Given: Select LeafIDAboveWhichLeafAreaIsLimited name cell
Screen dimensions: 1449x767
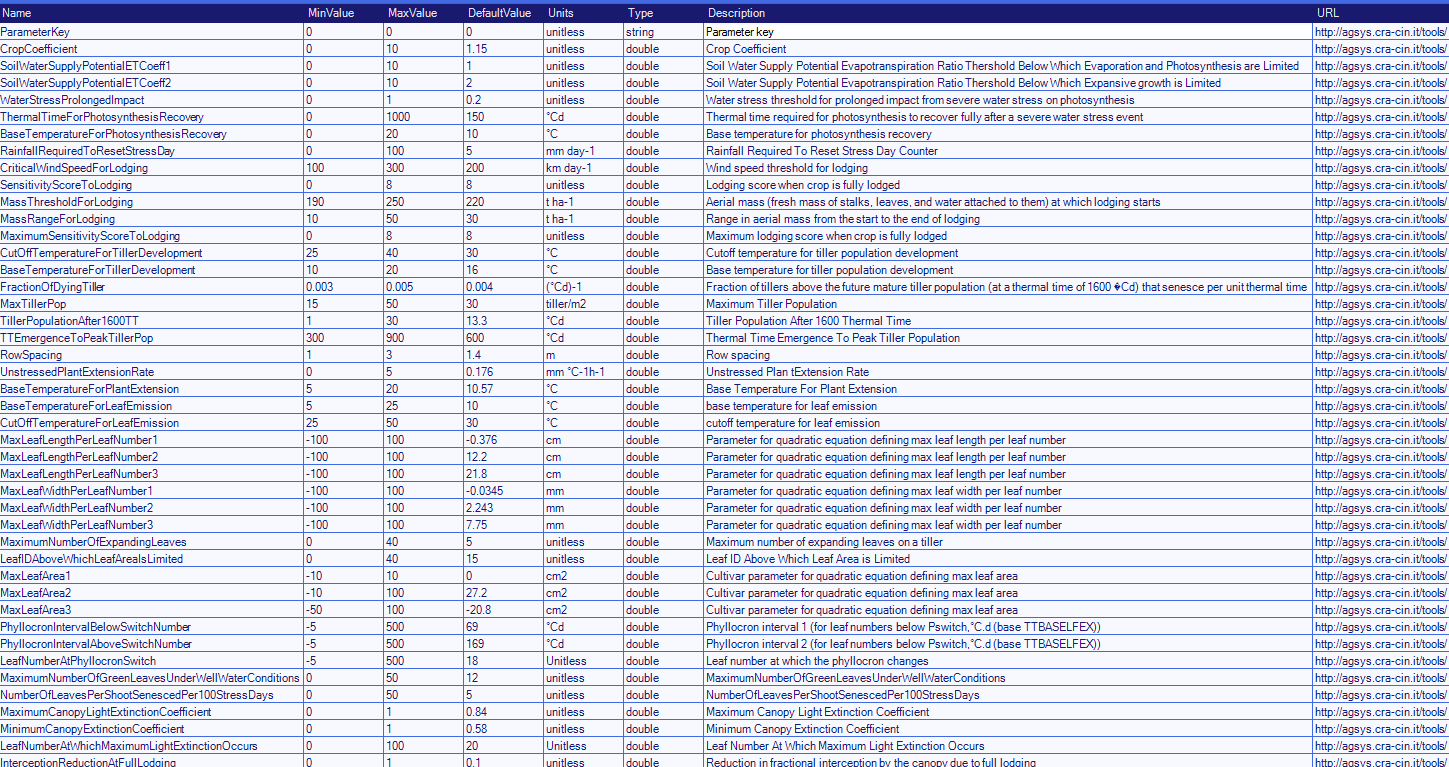Looking at the screenshot, I should 152,559.
